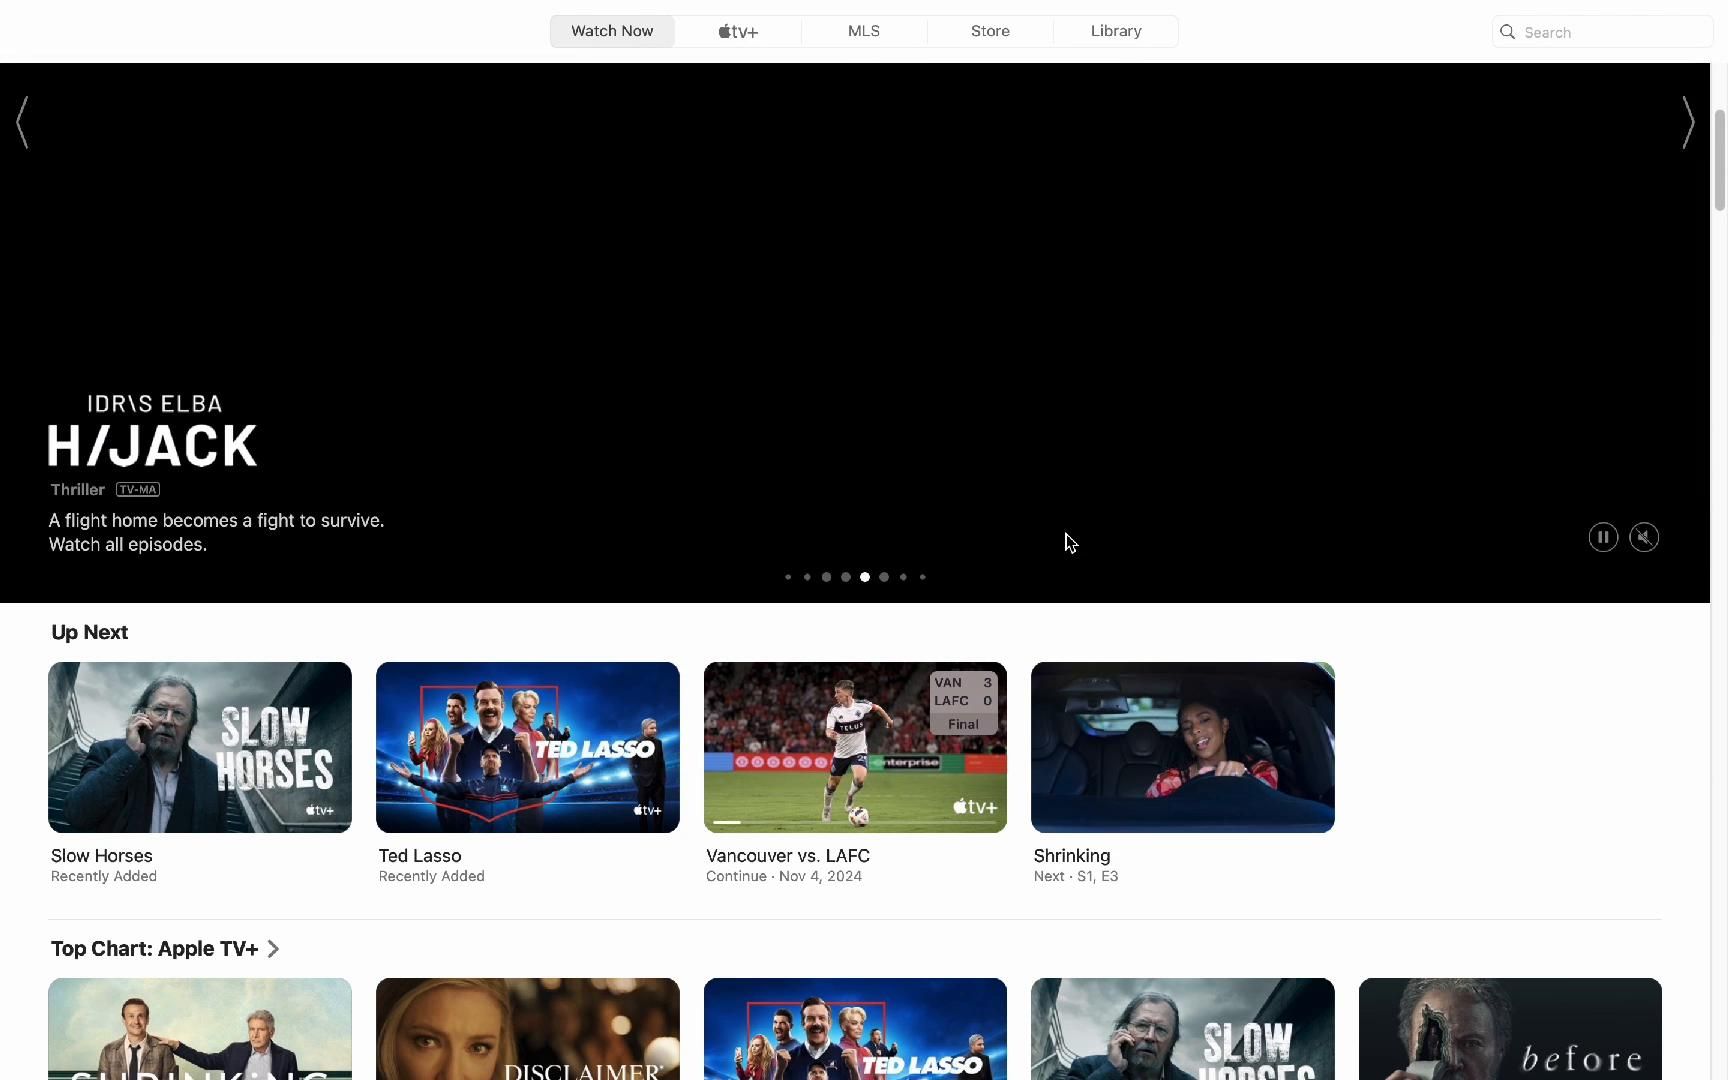The height and width of the screenshot is (1080, 1728).
Task: Expand the Top Chart: Apple TV+ chevron
Action: tap(273, 949)
